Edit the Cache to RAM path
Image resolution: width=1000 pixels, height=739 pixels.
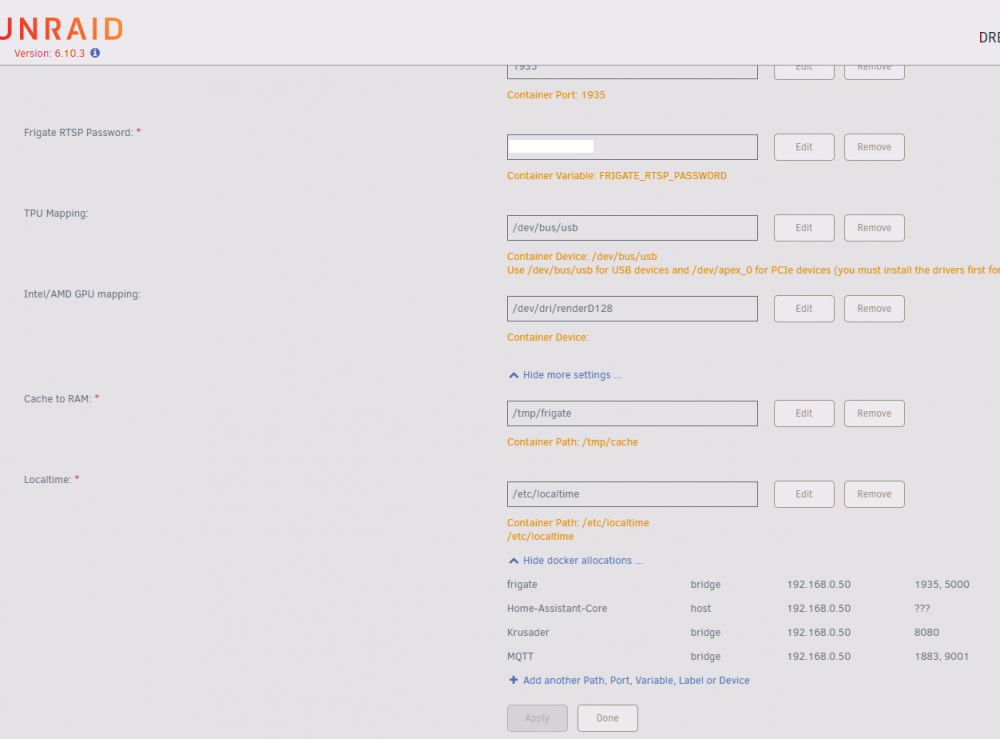click(x=804, y=414)
